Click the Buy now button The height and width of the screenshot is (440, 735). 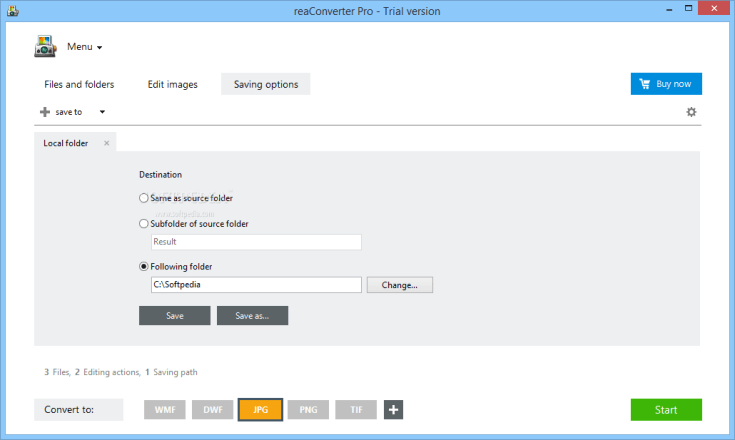[666, 84]
